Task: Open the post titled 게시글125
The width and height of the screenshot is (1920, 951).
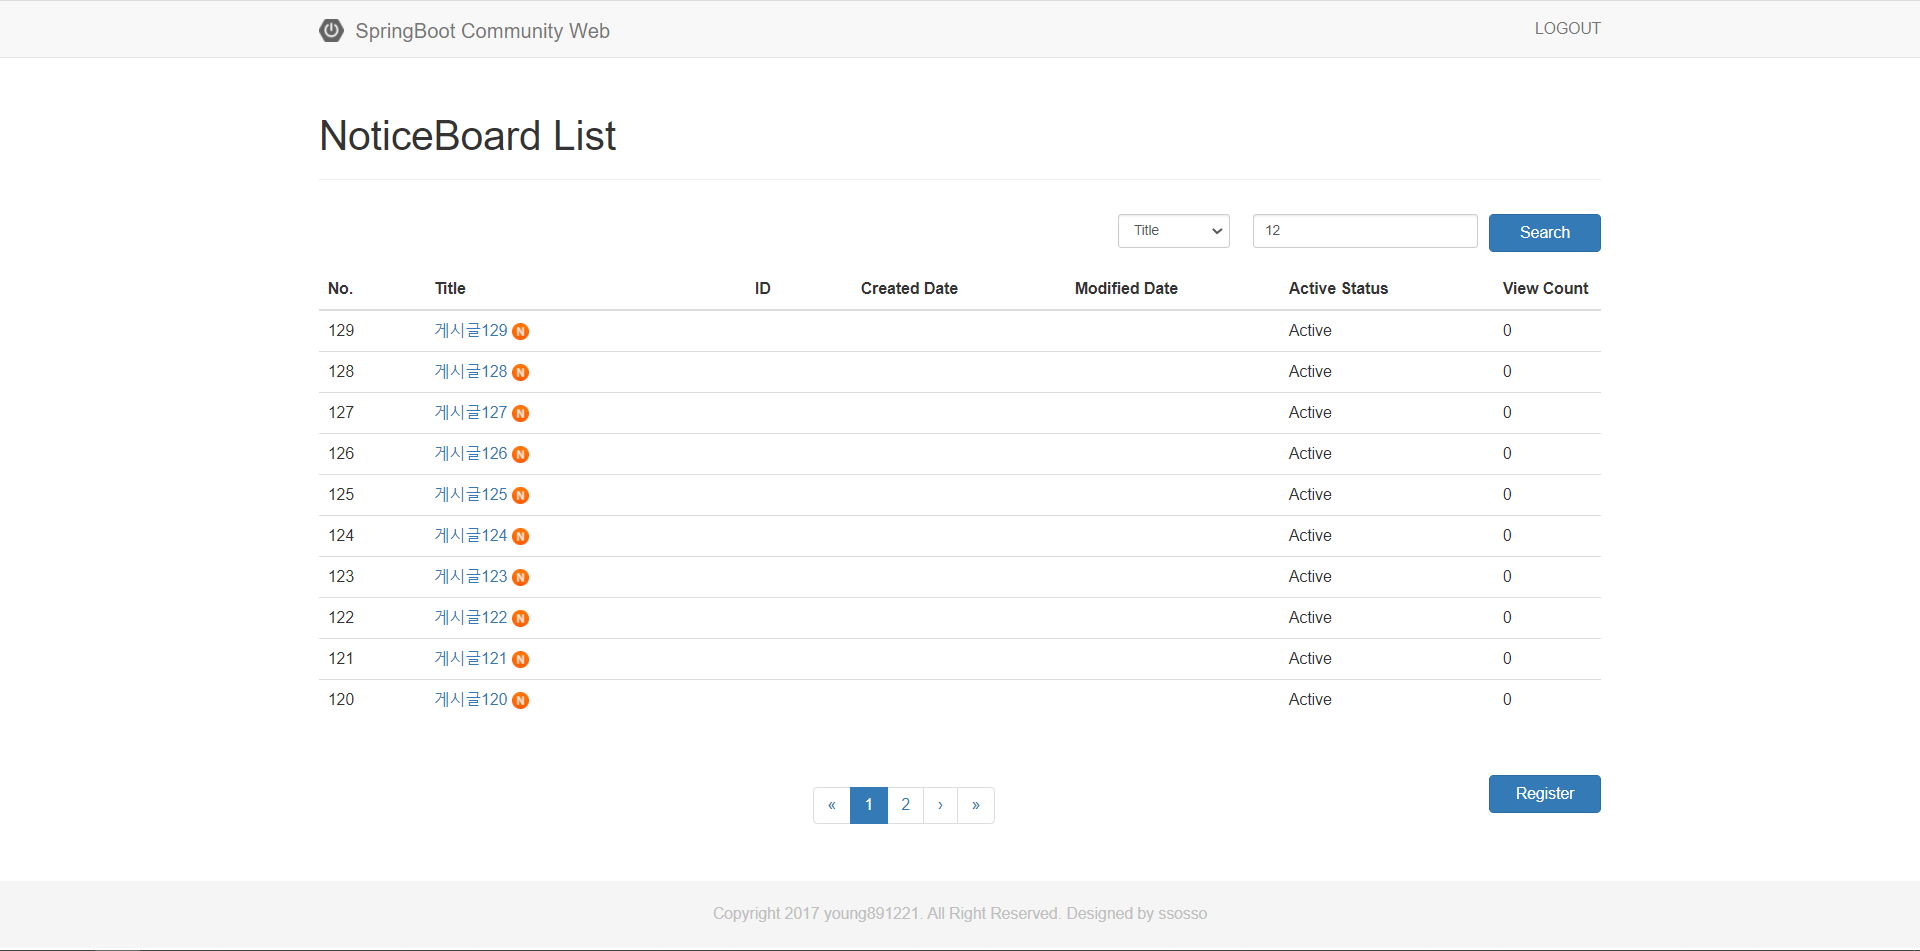Action: (471, 495)
